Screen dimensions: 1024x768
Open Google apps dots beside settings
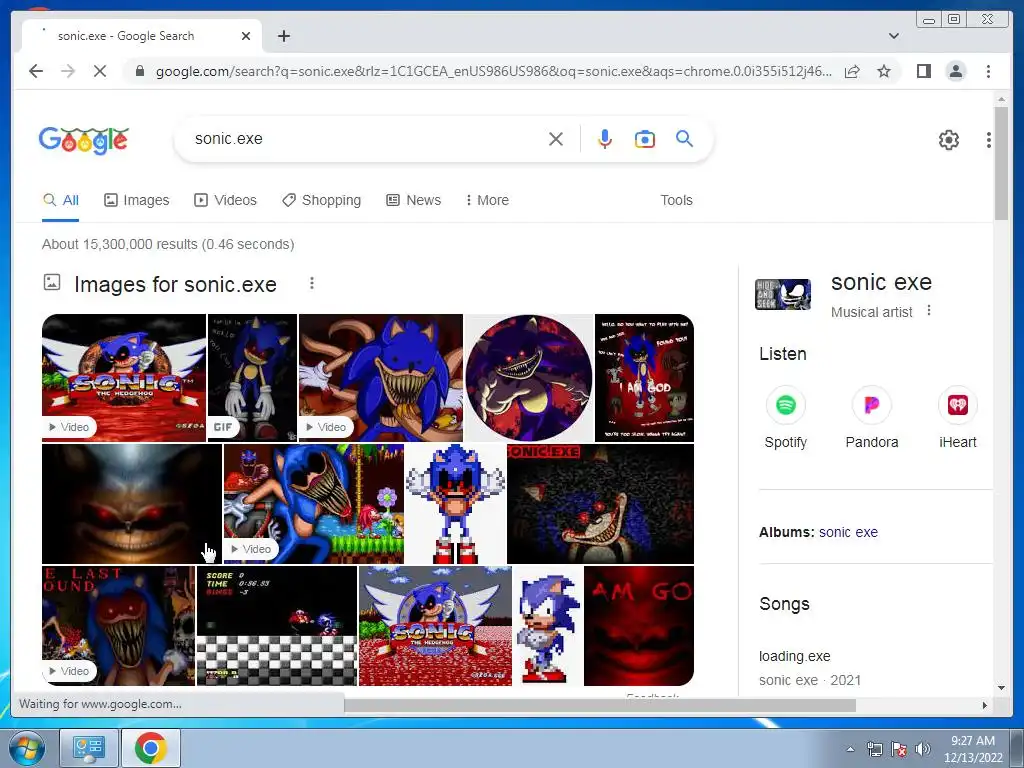[x=989, y=140]
